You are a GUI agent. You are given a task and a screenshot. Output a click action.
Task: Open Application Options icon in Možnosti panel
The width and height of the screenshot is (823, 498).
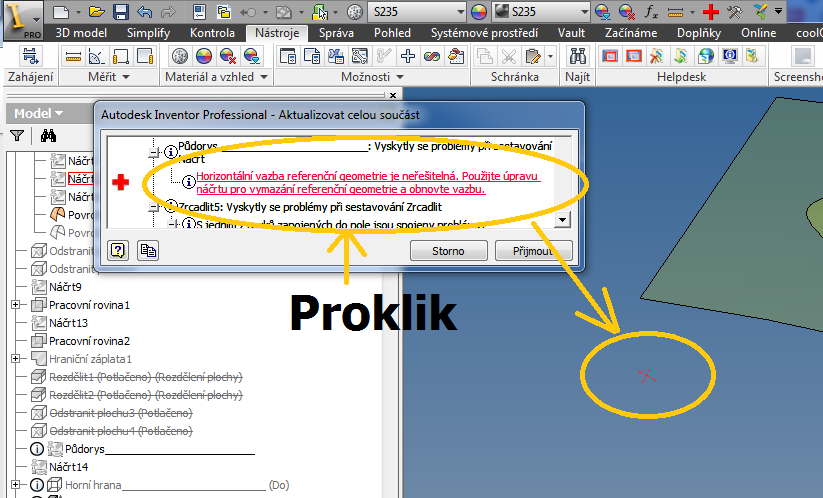pos(288,56)
